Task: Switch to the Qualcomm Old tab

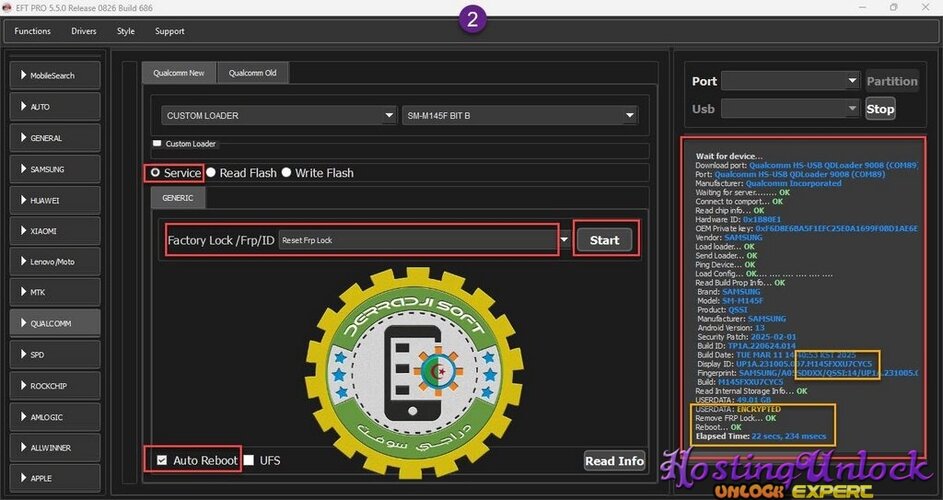Action: pos(253,73)
